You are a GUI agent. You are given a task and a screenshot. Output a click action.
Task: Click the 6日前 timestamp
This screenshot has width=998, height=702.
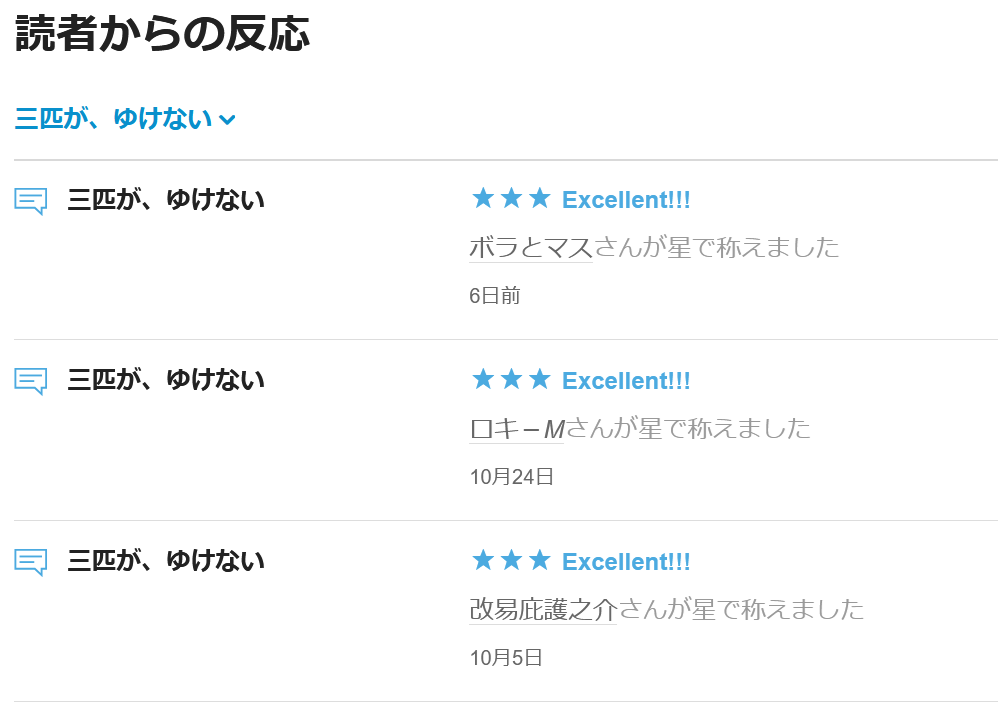click(495, 295)
